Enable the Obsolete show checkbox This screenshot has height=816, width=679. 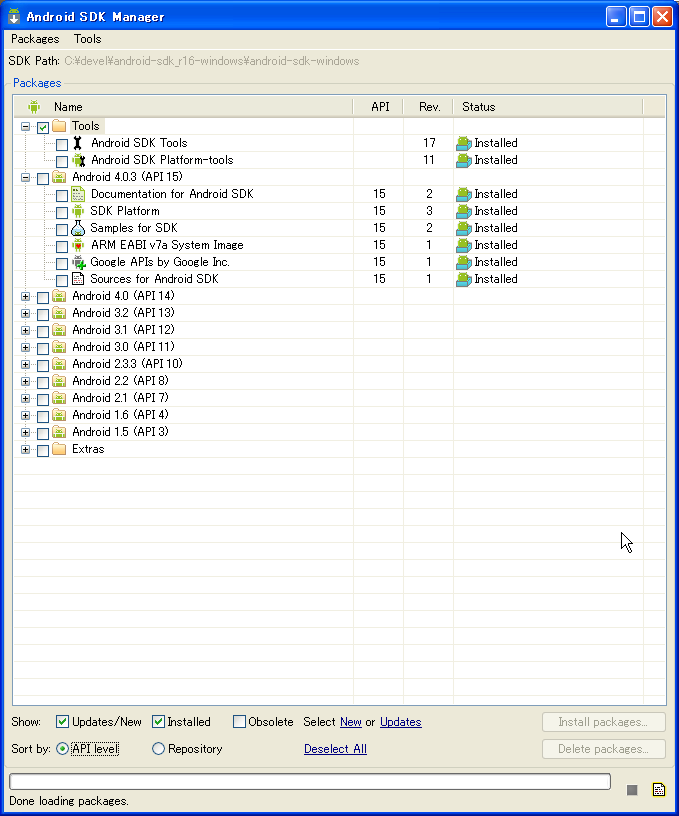coord(239,721)
